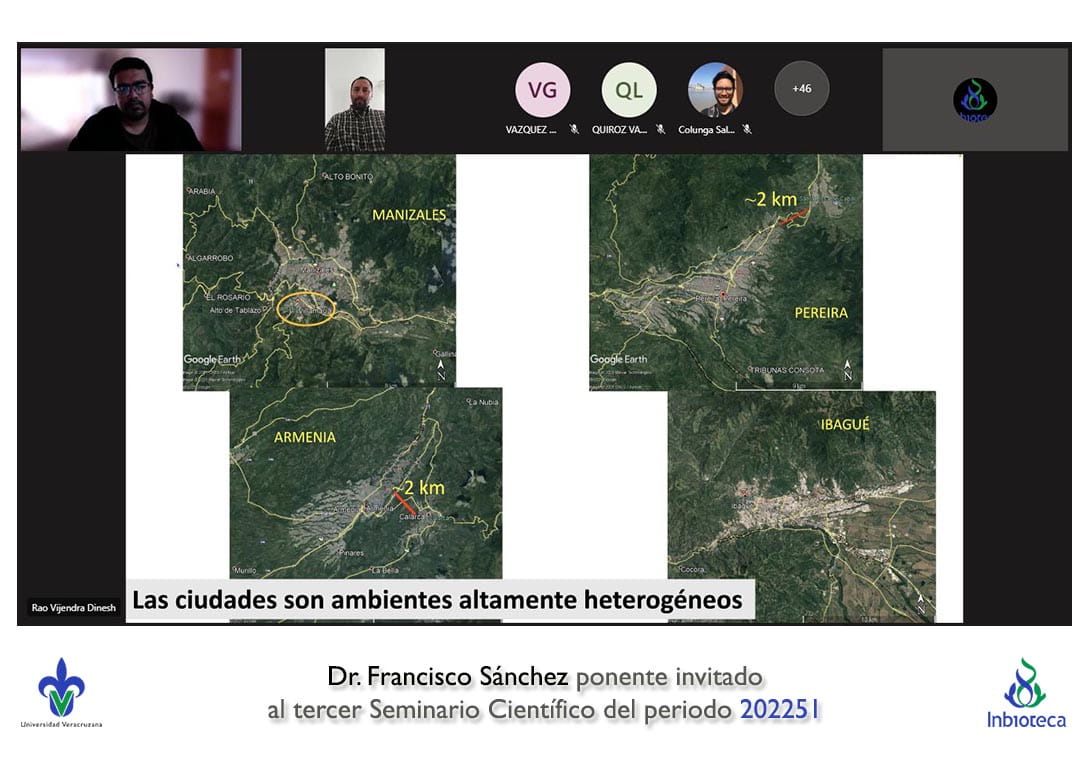Select the Colunga Sal participant photo avatar
The width and height of the screenshot is (1090, 760).
coord(715,90)
